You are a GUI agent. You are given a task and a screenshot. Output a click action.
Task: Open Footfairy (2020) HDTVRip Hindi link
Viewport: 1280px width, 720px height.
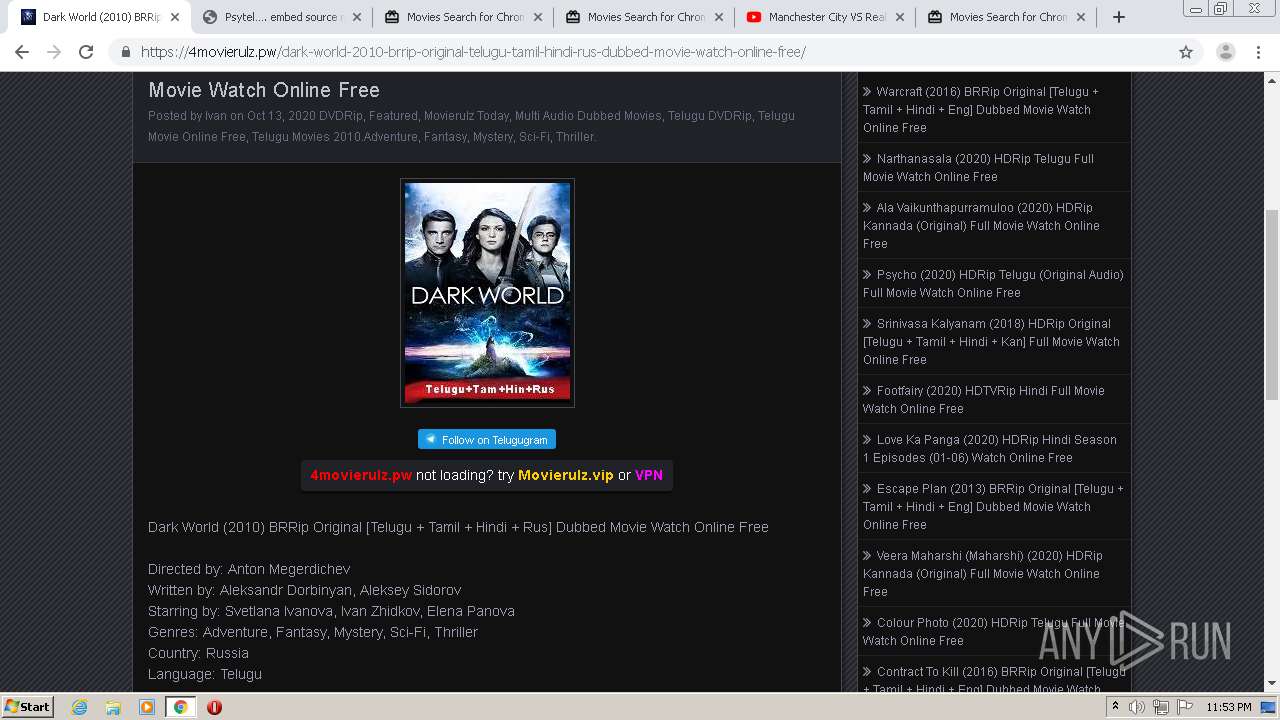(x=984, y=399)
